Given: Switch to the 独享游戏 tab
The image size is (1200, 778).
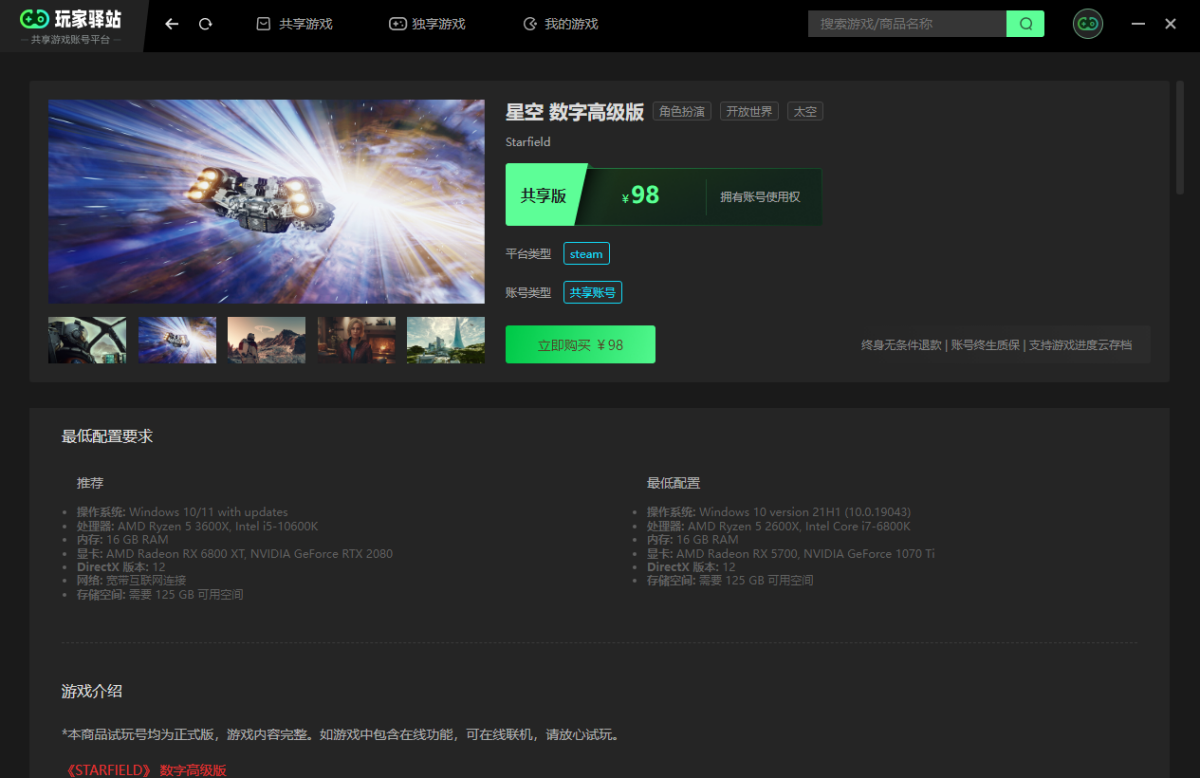Looking at the screenshot, I should coord(427,24).
